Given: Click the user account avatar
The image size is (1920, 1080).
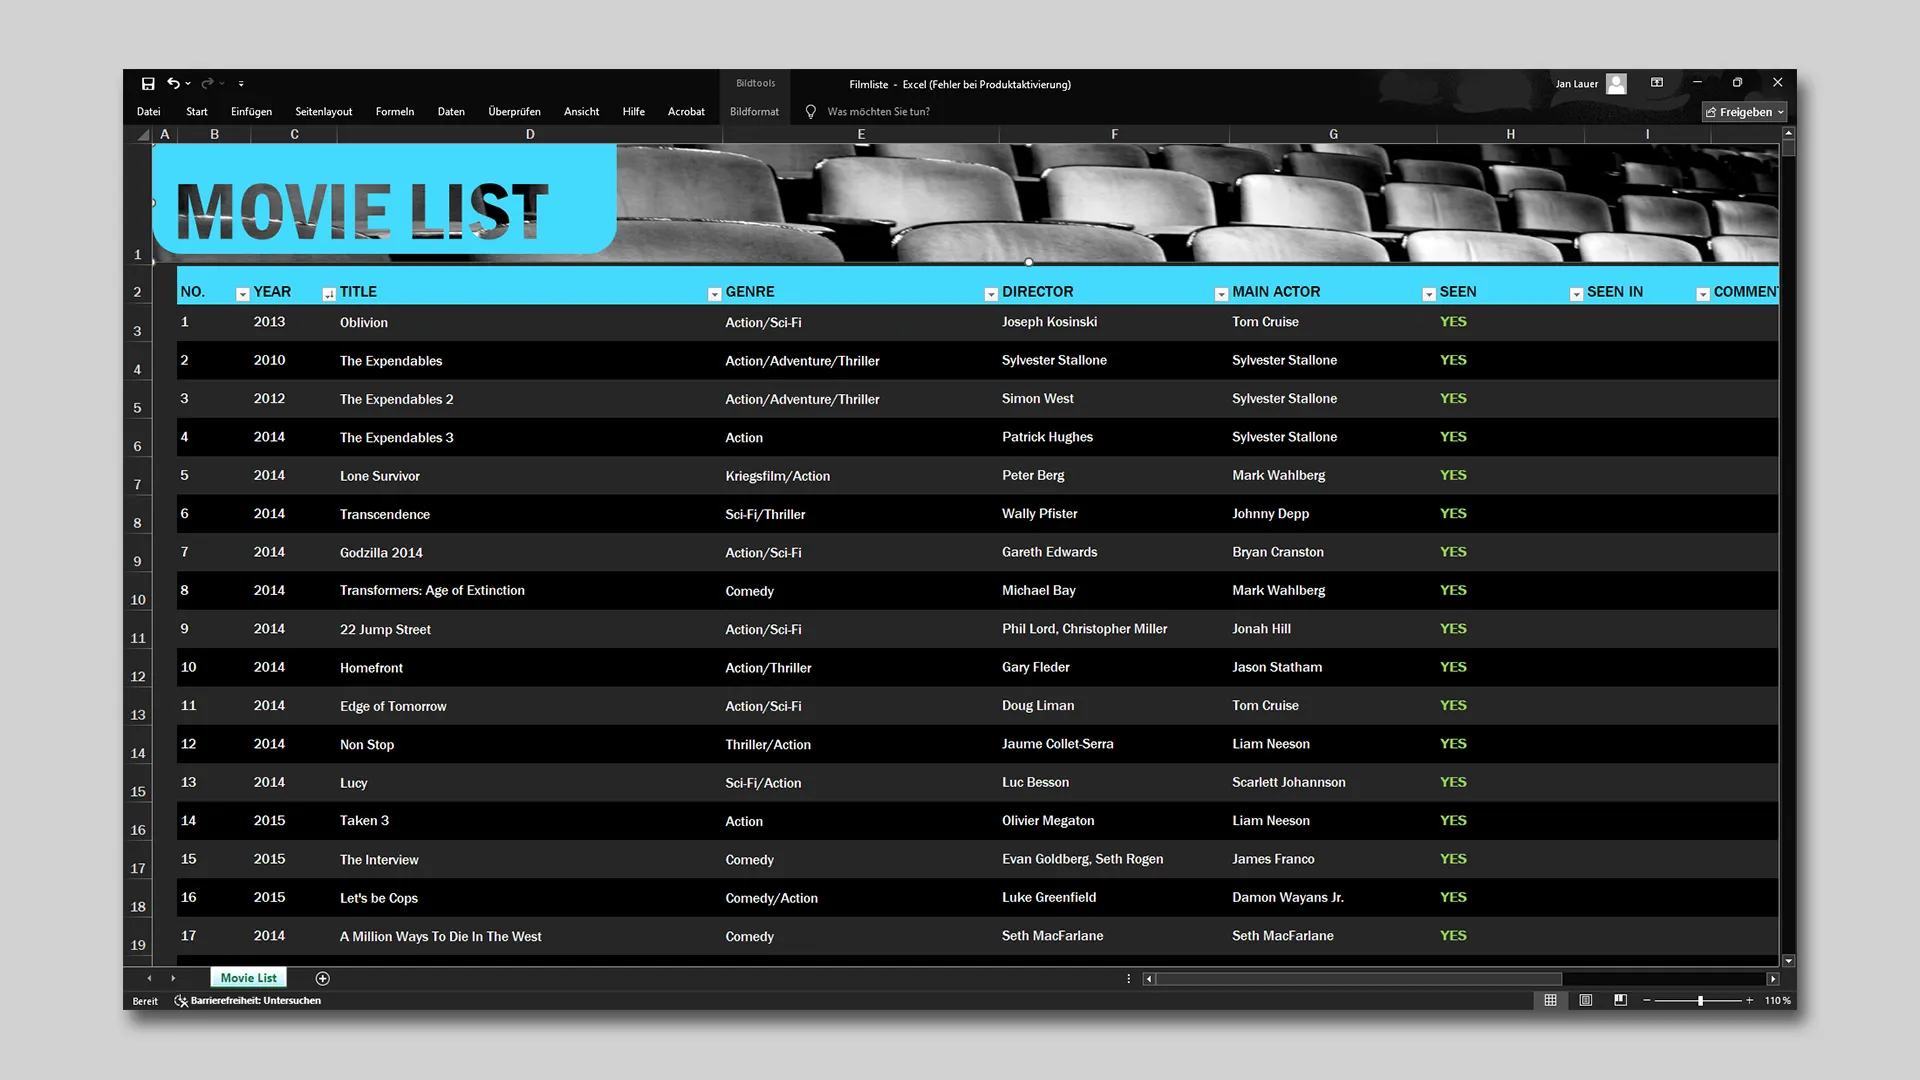Looking at the screenshot, I should 1616,84.
